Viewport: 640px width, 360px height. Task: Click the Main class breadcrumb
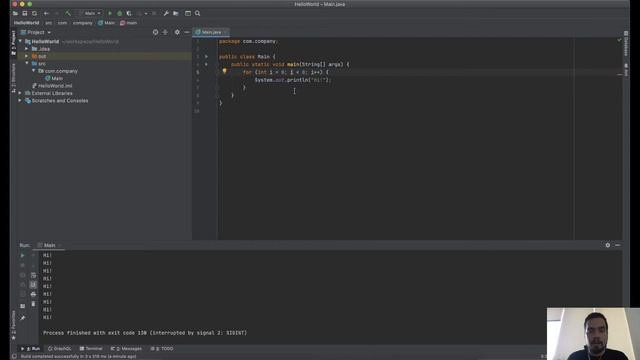(107, 23)
